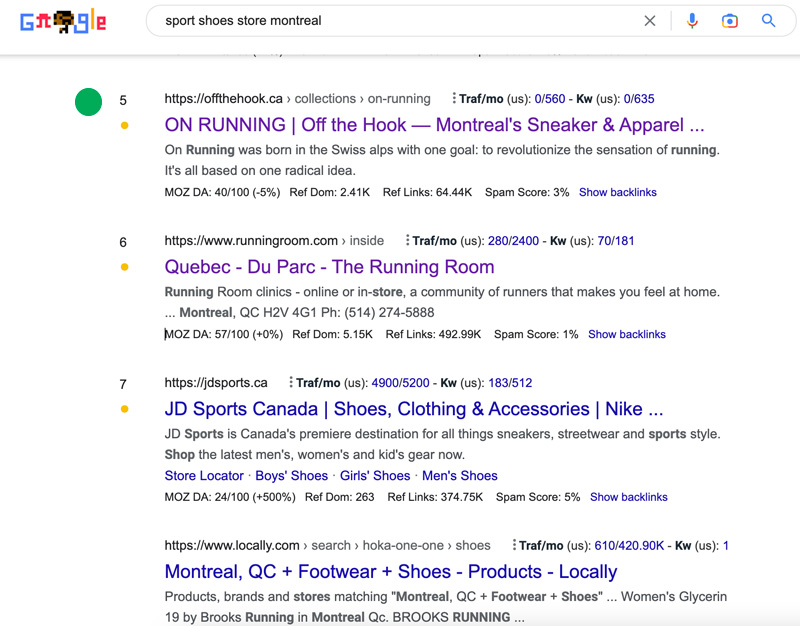Click 'Spam Score: 3%' metric

pyautogui.click(x=527, y=192)
